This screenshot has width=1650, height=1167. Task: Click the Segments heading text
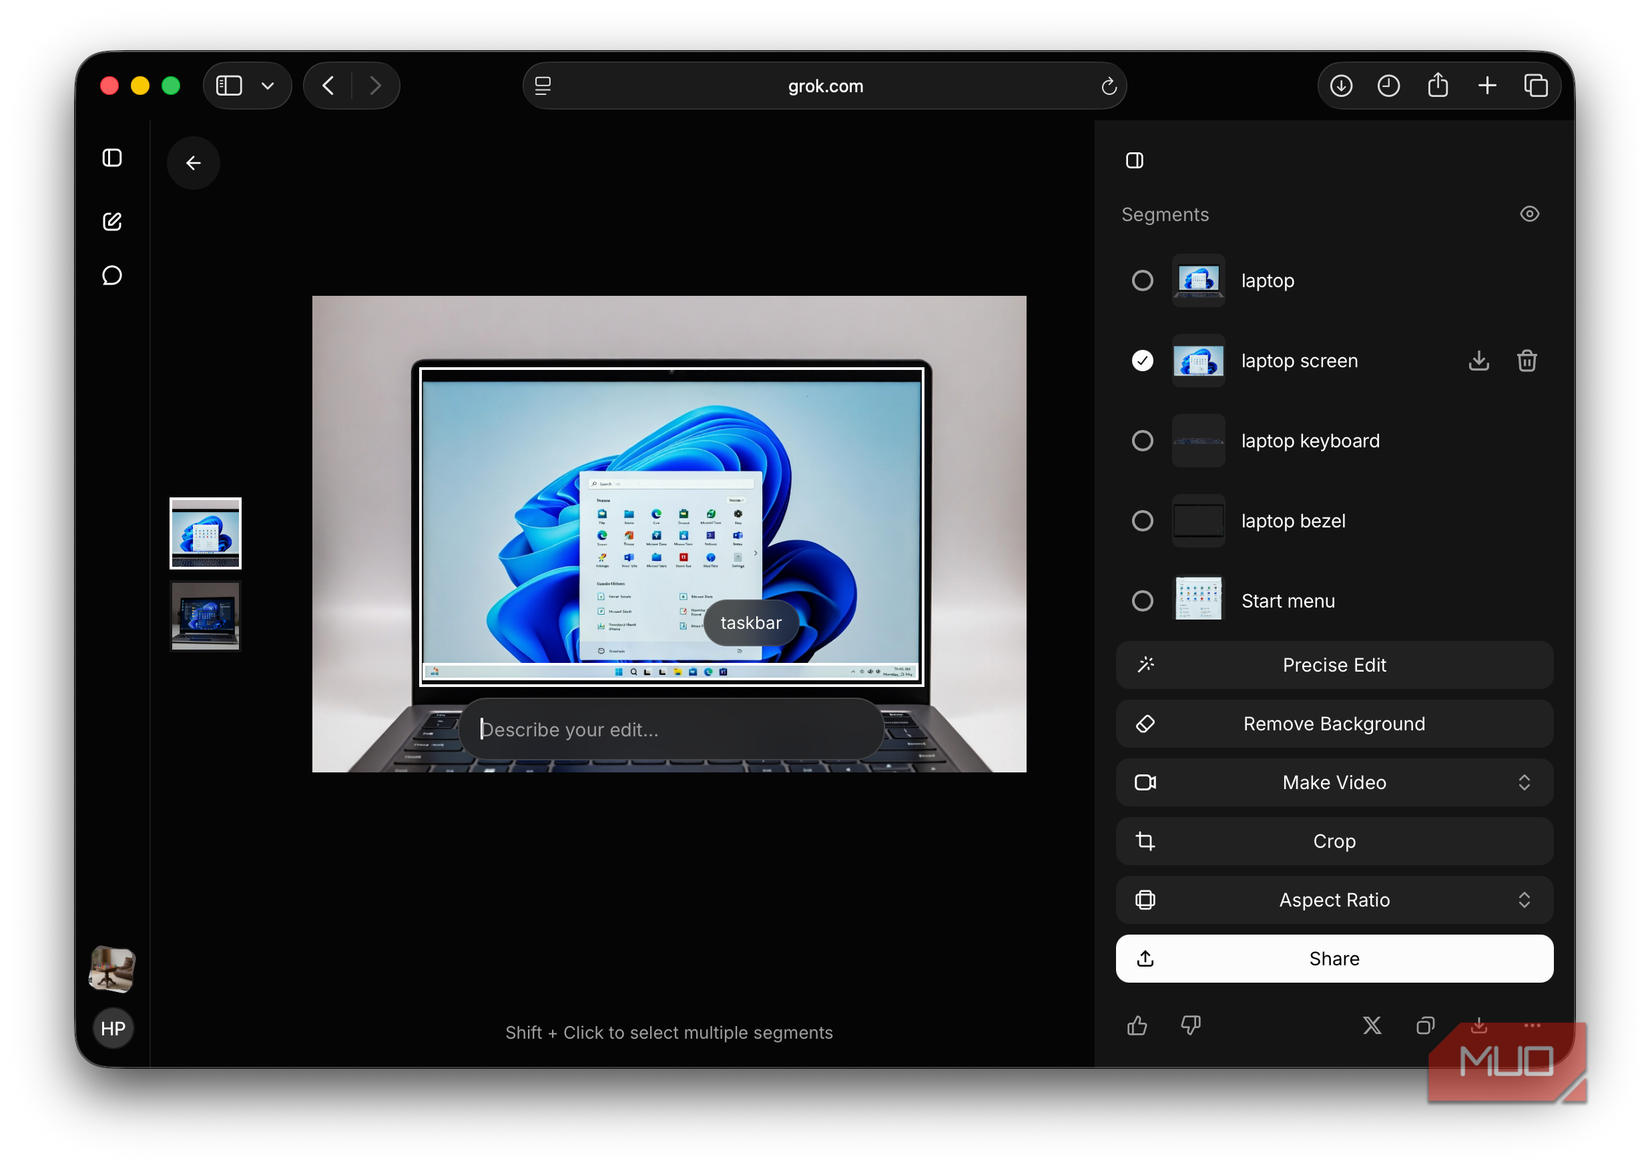click(x=1165, y=215)
